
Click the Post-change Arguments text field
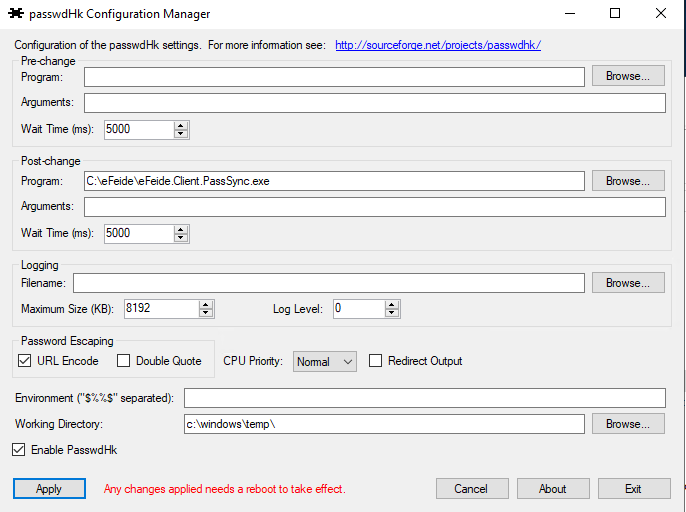click(374, 207)
